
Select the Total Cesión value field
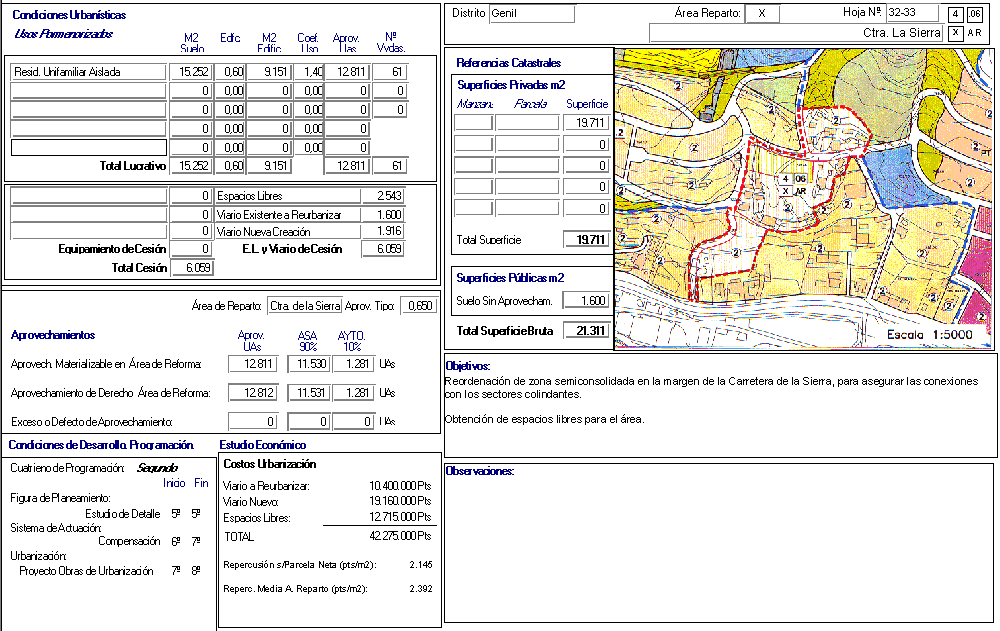coord(192,268)
